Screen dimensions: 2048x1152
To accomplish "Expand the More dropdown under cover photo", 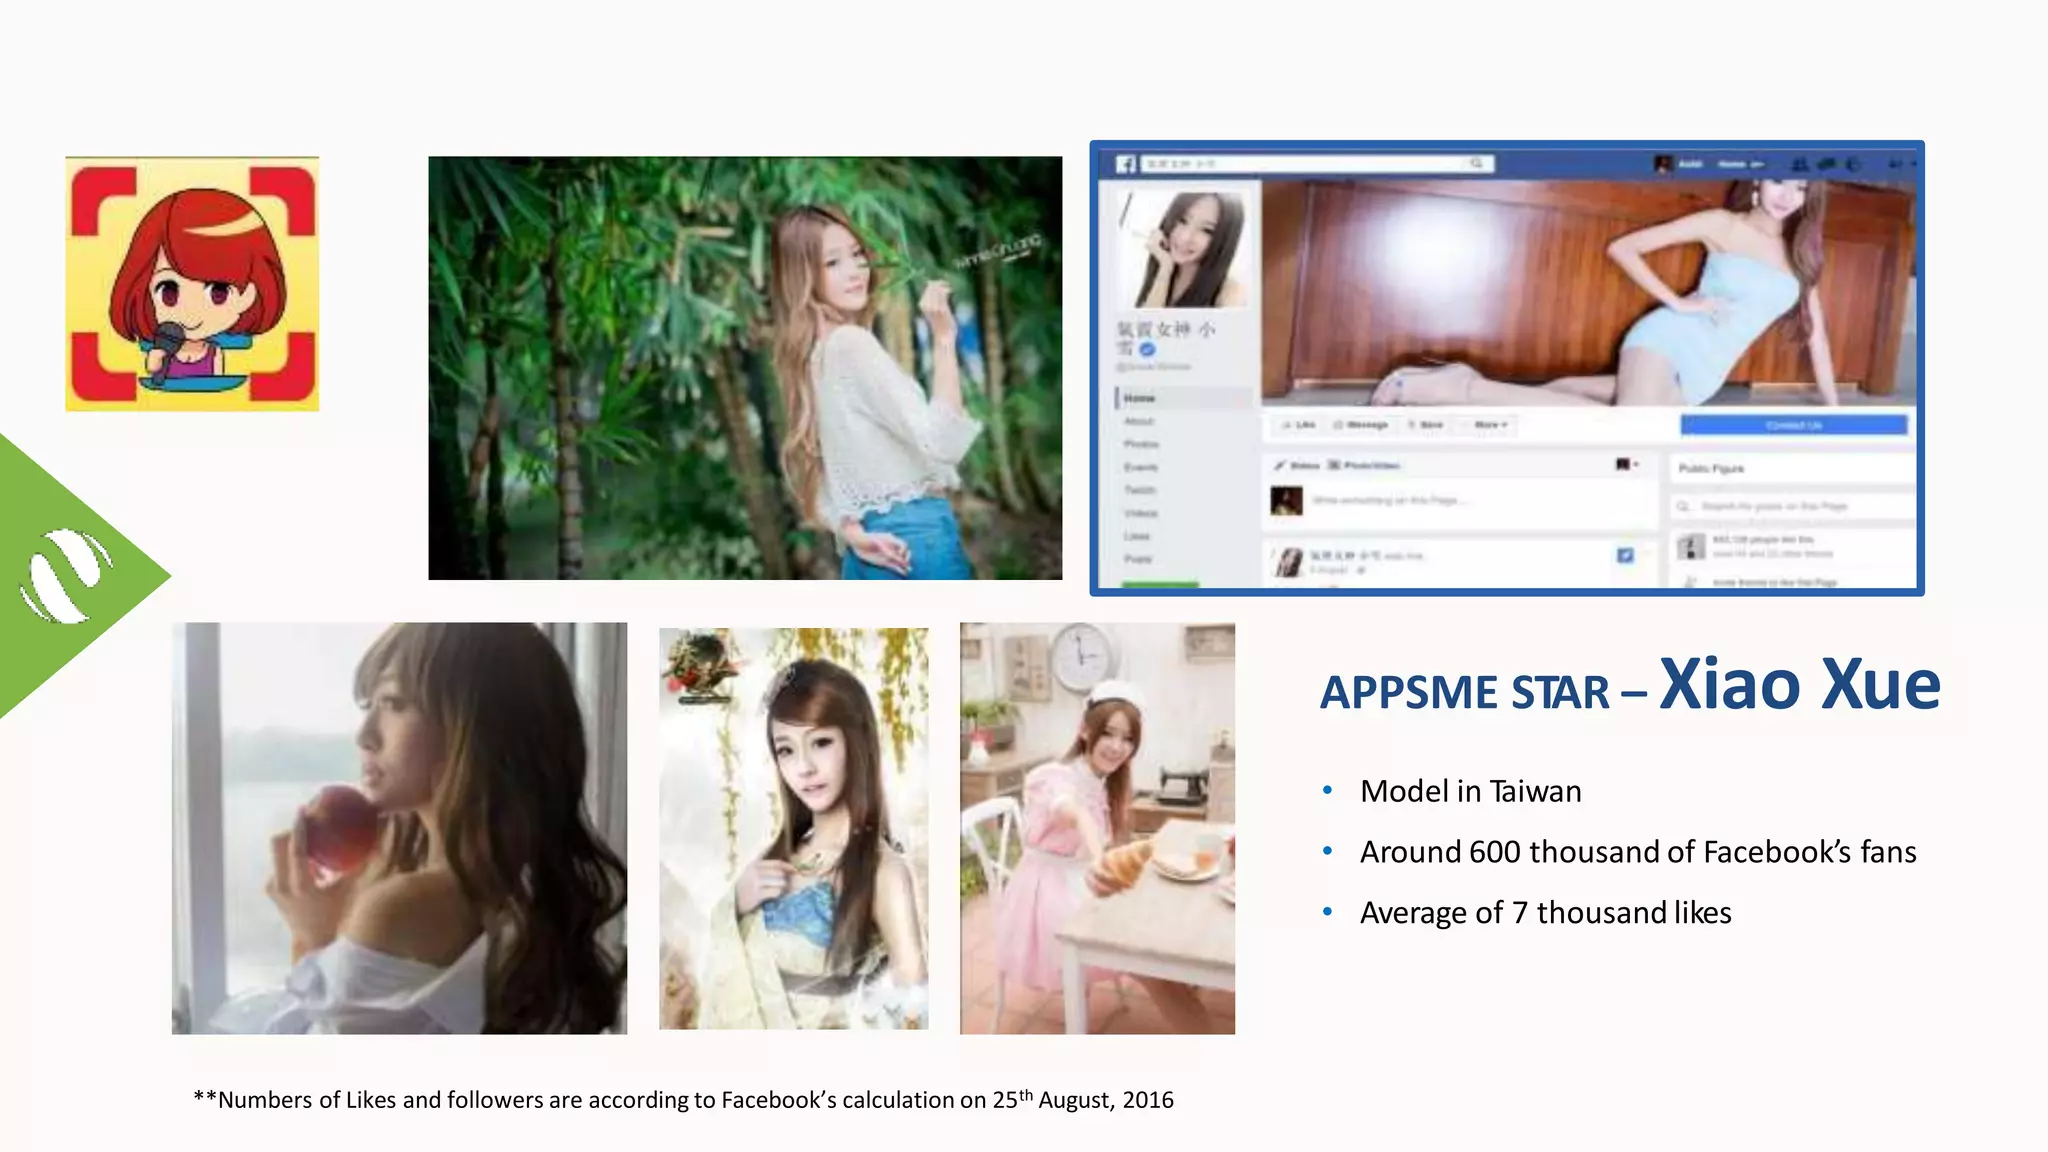I will click(x=1490, y=425).
